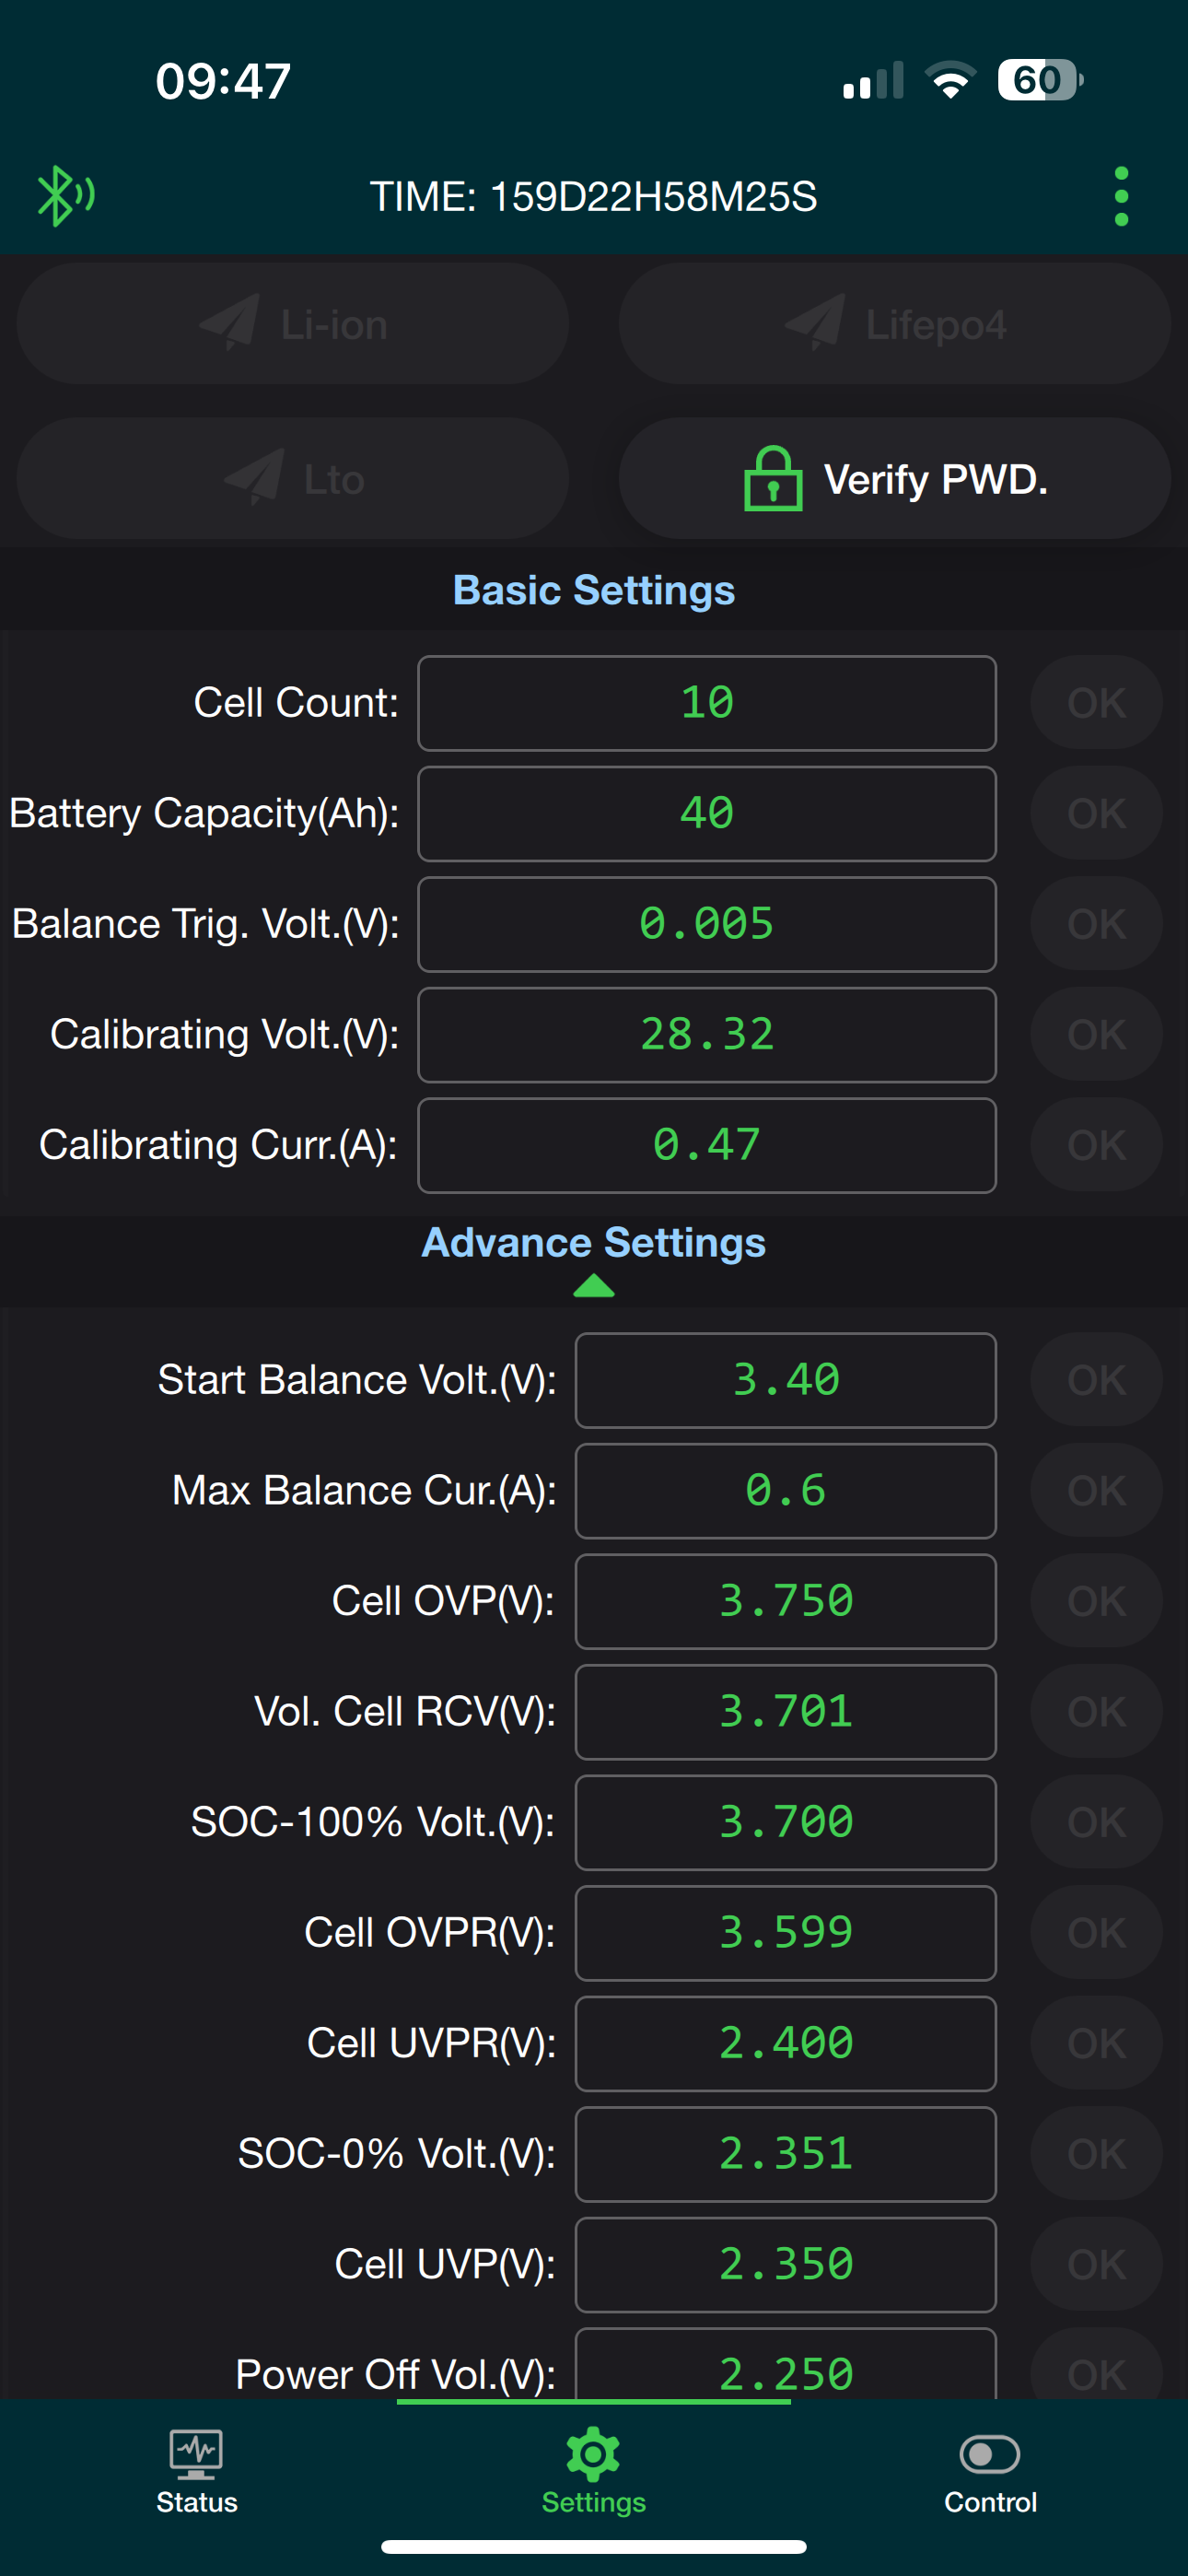Select the Lto battery preset
The height and width of the screenshot is (2576, 1188).
coord(293,480)
